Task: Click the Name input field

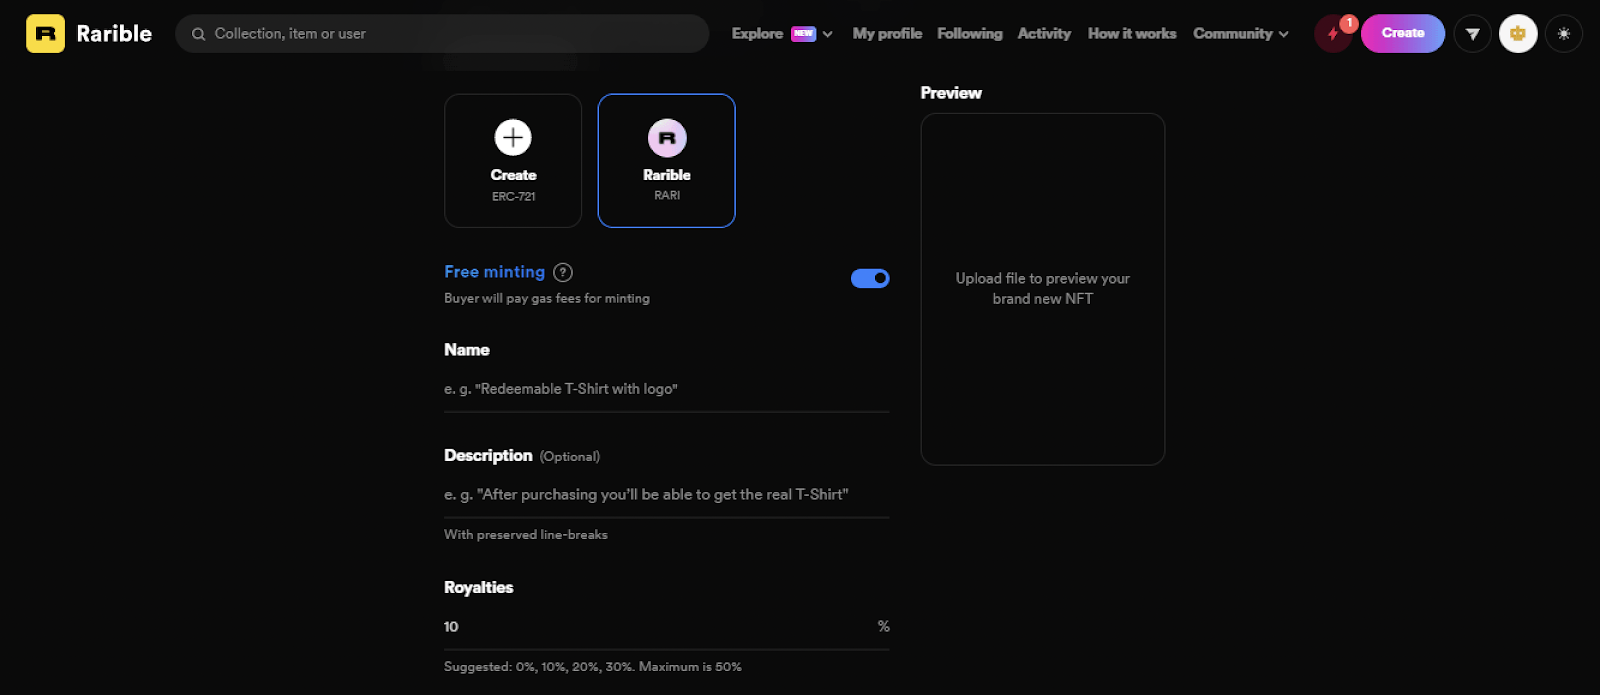Action: click(667, 389)
